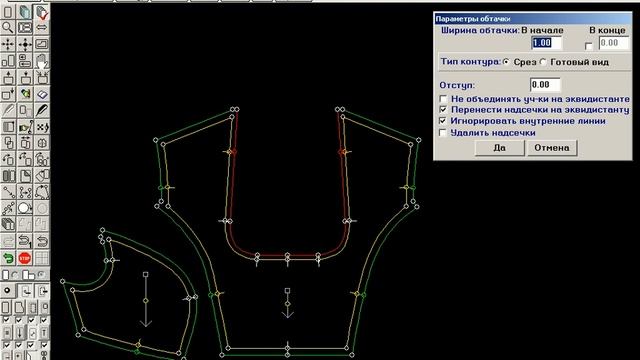Select the 3D stacked box tool

click(x=8, y=224)
